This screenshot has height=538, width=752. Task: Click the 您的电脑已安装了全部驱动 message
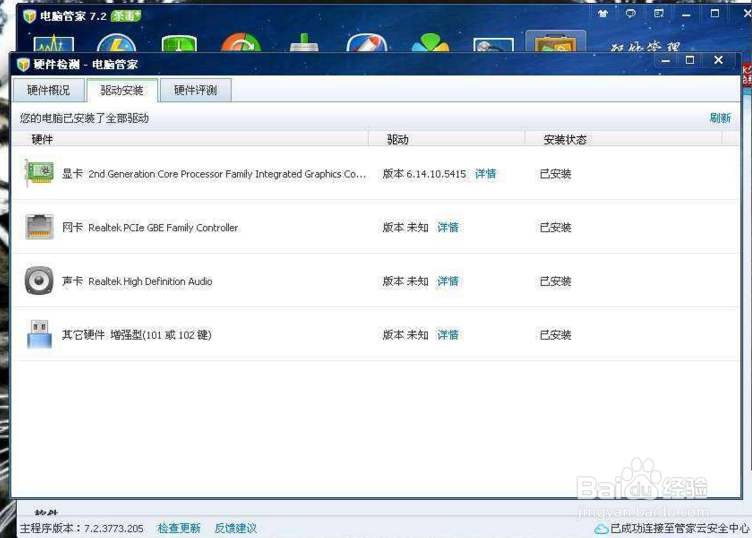[84, 118]
